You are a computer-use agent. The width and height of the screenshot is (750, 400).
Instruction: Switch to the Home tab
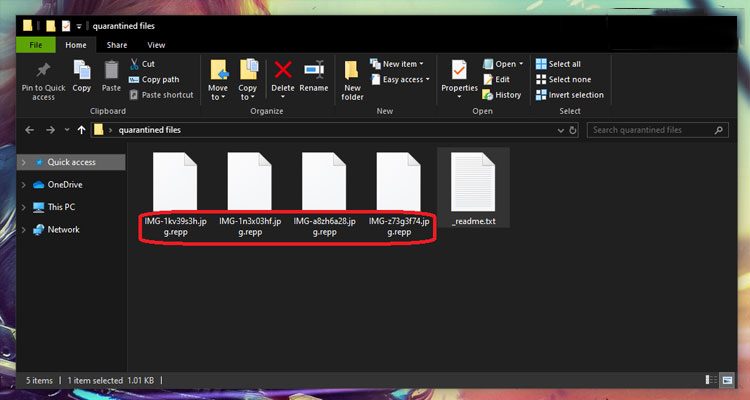76,45
